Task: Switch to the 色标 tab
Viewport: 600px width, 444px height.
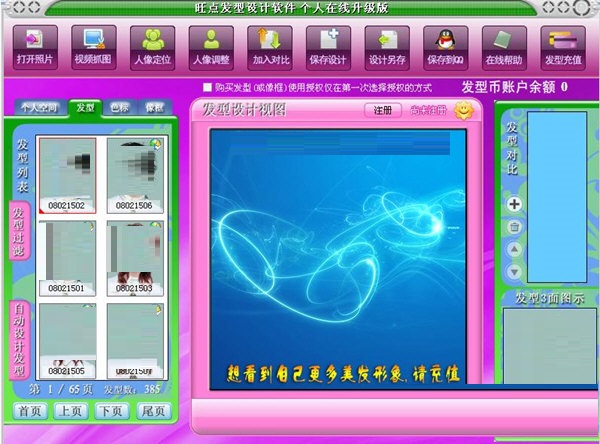Action: tap(119, 108)
